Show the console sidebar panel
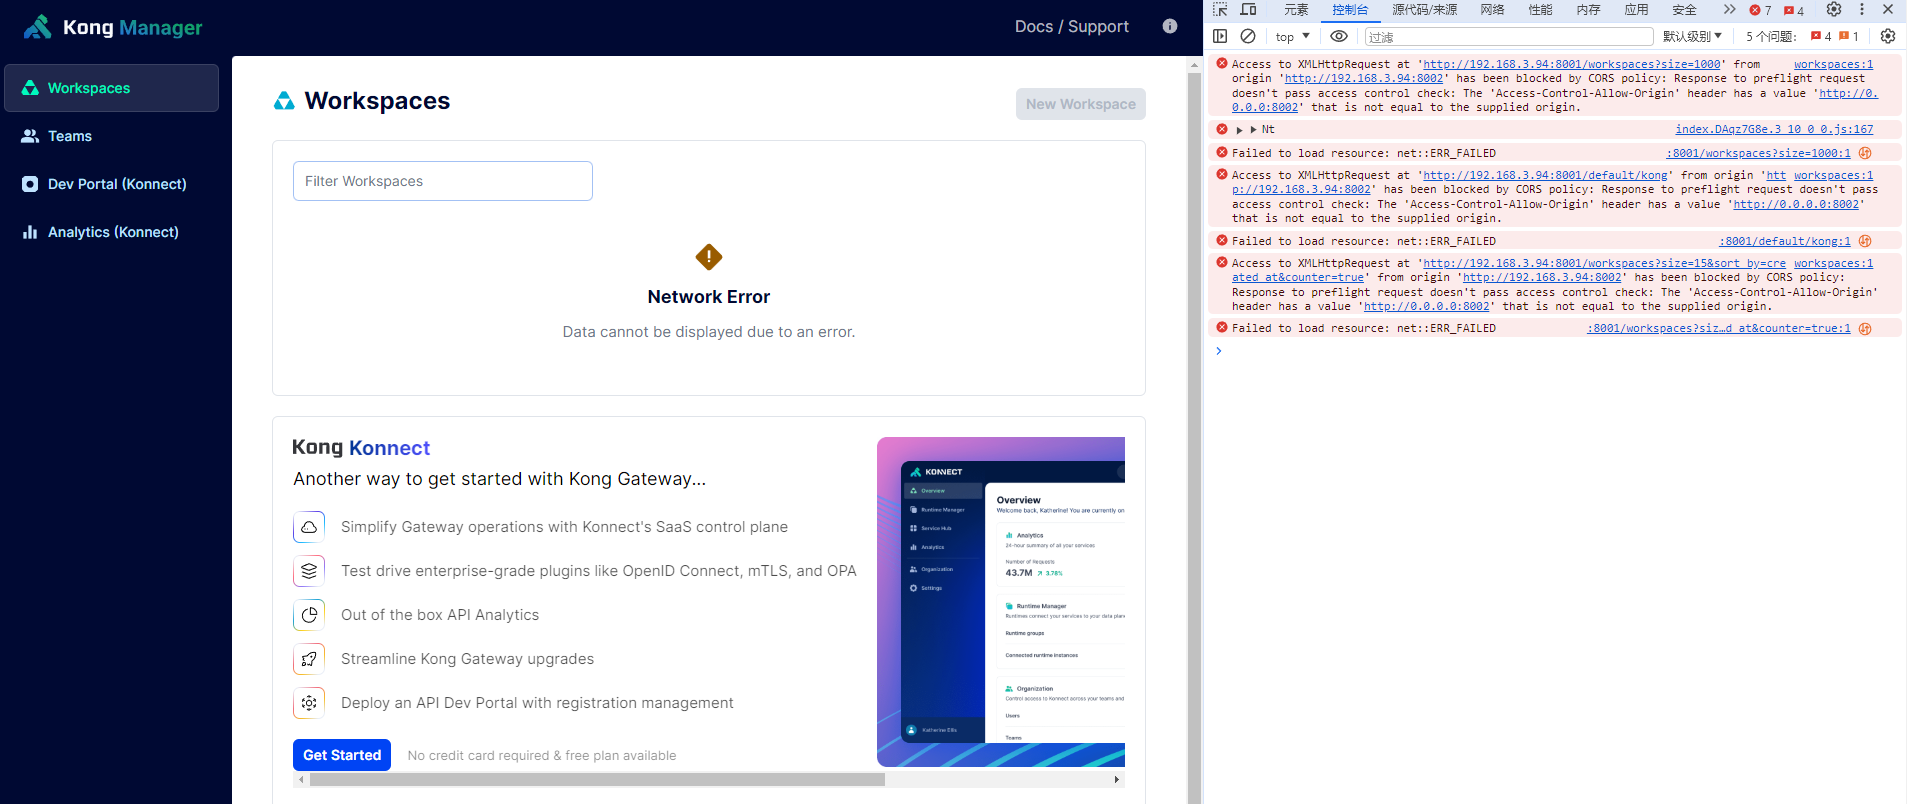The width and height of the screenshot is (1907, 804). click(1220, 36)
